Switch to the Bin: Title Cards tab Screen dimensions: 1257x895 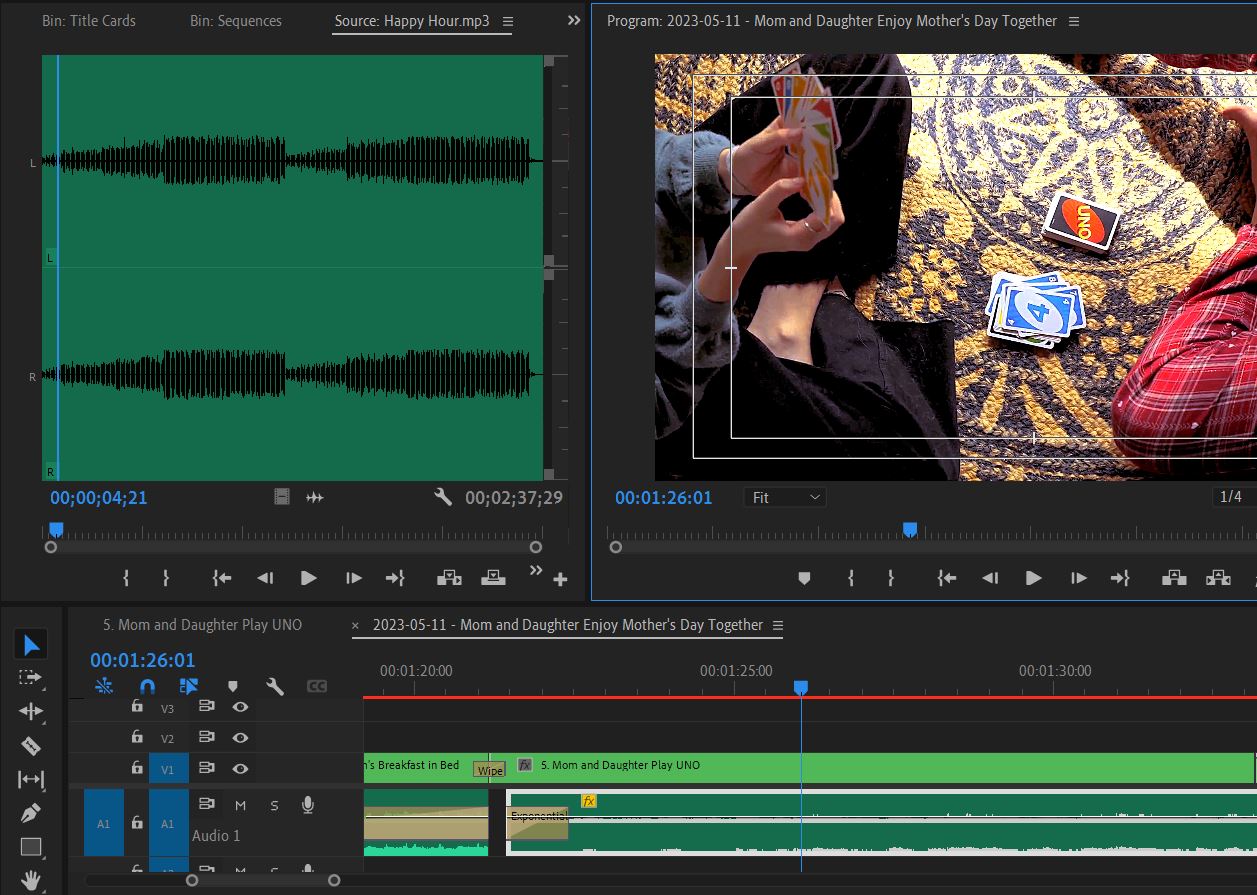[89, 21]
